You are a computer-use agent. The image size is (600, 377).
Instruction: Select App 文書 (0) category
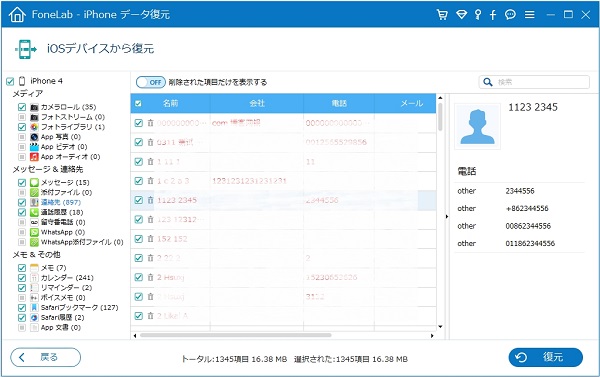(61, 327)
